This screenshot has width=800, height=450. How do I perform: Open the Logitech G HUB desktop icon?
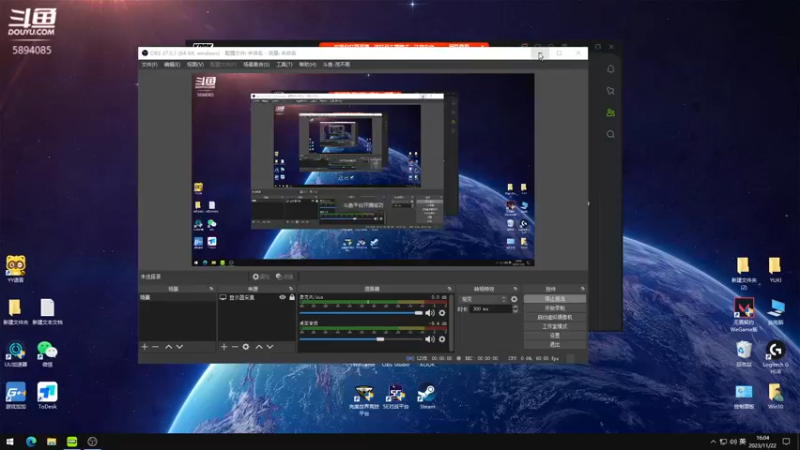[776, 356]
